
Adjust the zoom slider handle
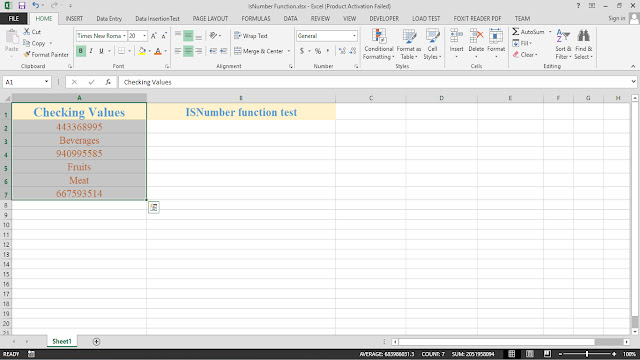pos(587,354)
